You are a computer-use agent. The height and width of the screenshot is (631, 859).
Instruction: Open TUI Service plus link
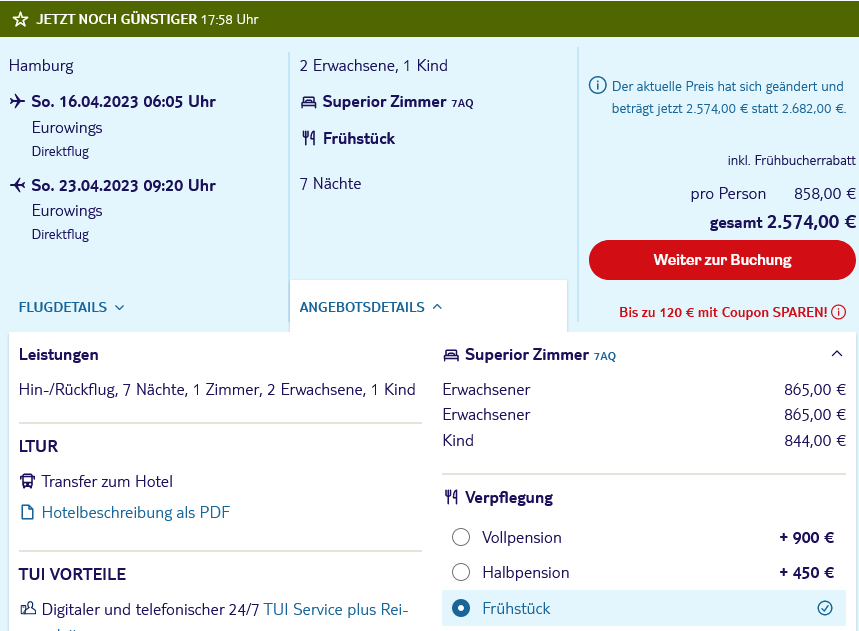(x=336, y=609)
